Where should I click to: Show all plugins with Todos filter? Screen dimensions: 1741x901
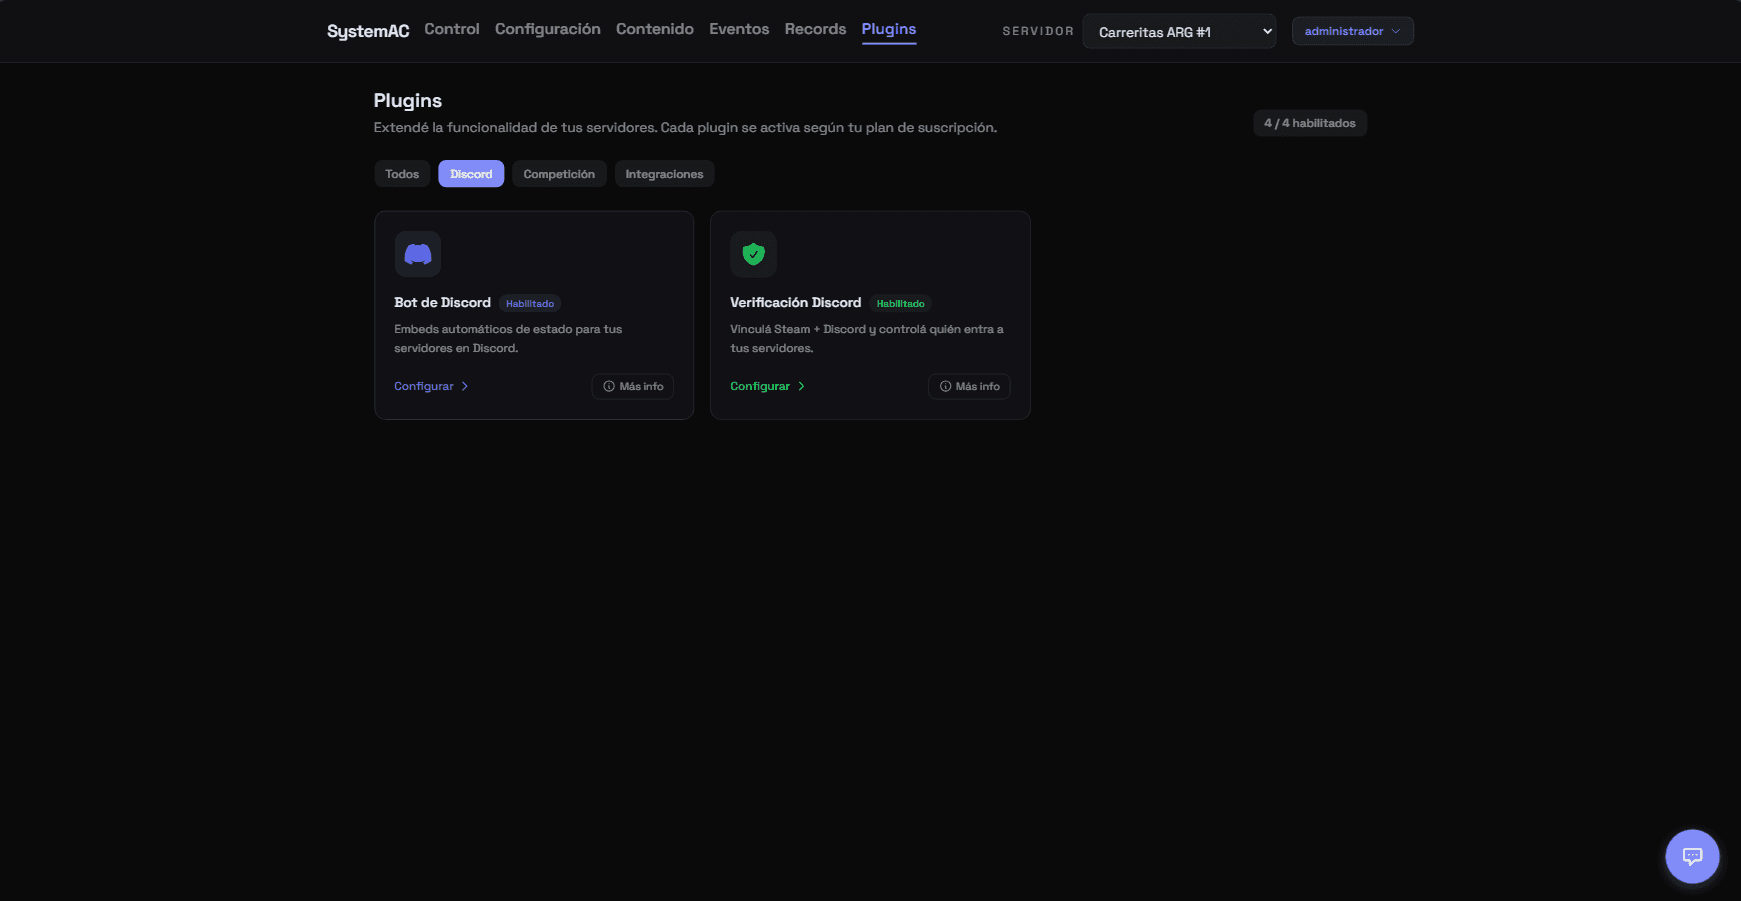pos(402,174)
